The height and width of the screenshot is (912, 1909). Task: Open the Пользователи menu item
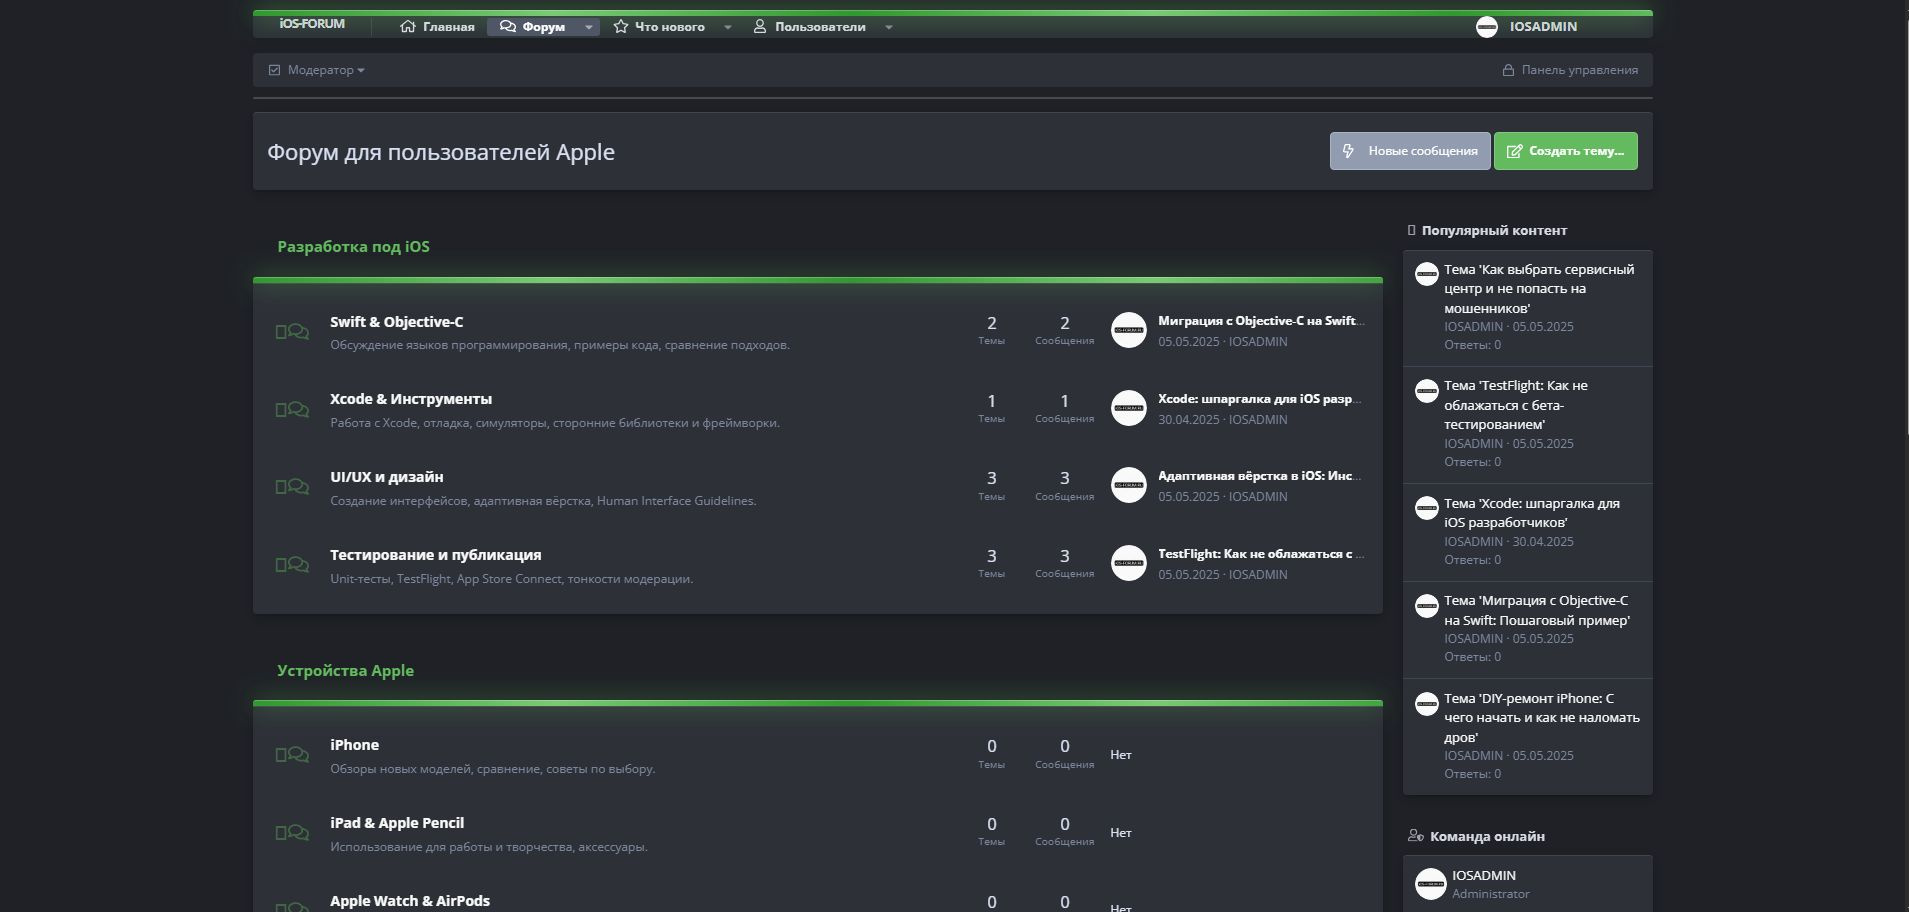coord(809,27)
